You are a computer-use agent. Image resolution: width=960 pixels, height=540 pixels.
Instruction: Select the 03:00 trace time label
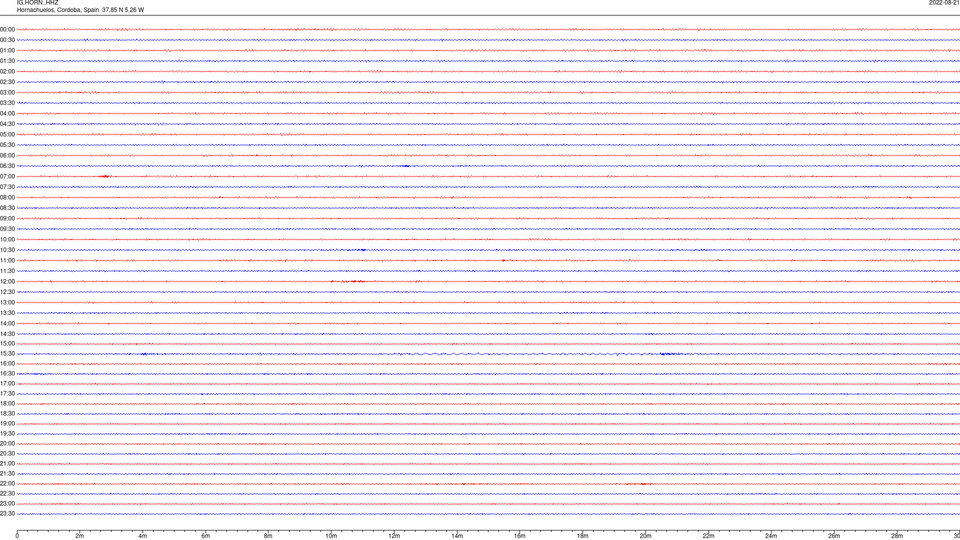(7, 92)
